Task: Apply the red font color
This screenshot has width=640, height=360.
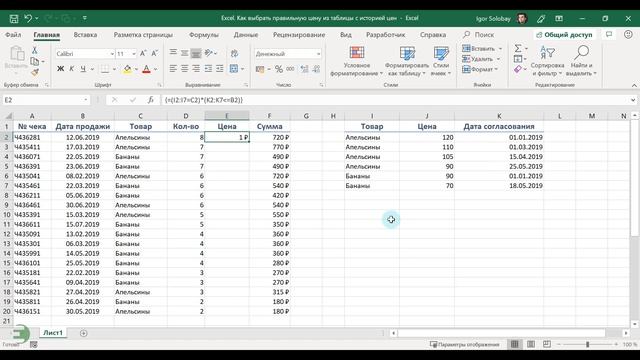Action: pos(146,69)
